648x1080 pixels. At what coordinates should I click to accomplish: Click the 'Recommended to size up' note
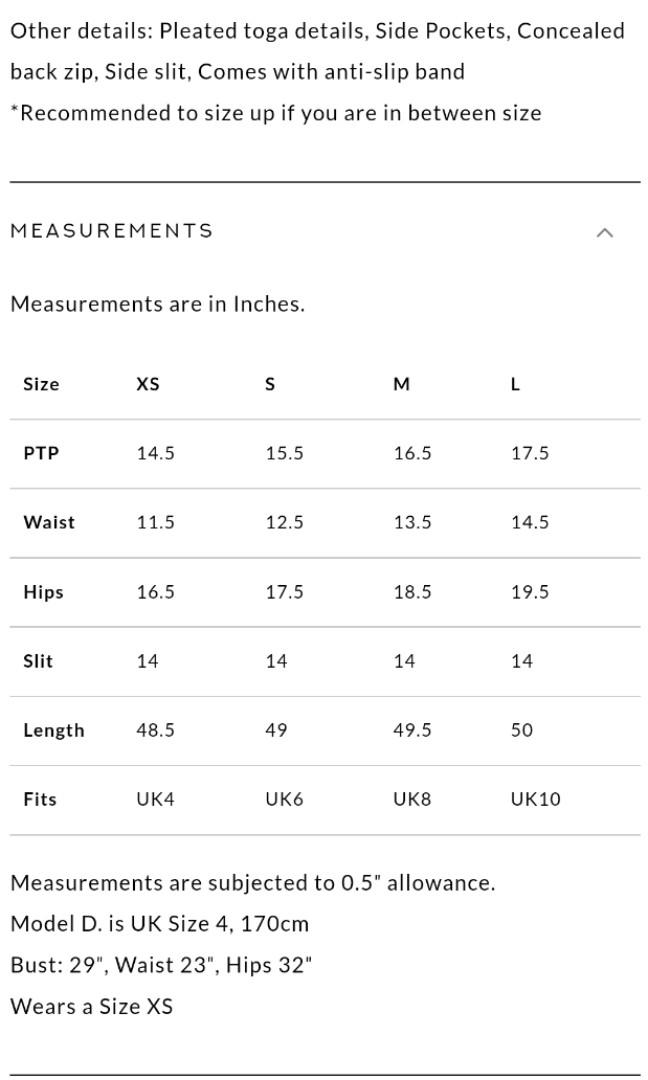click(275, 113)
